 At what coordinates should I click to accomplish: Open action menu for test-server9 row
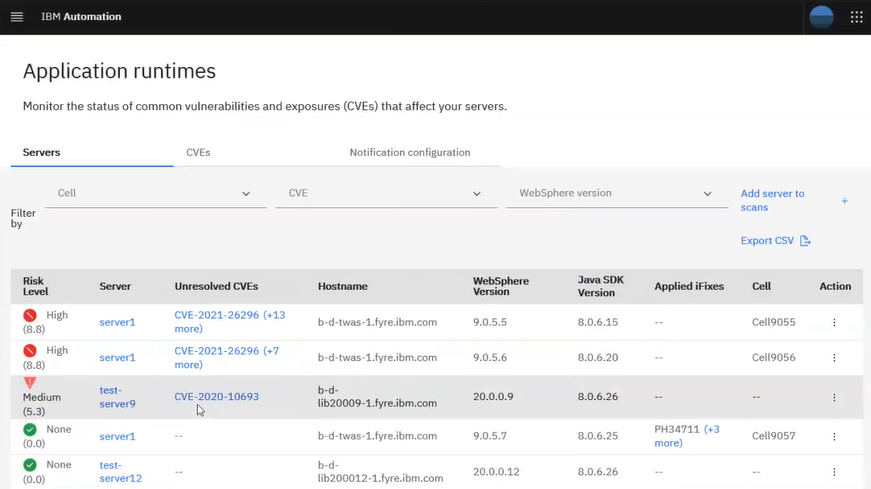[834, 397]
